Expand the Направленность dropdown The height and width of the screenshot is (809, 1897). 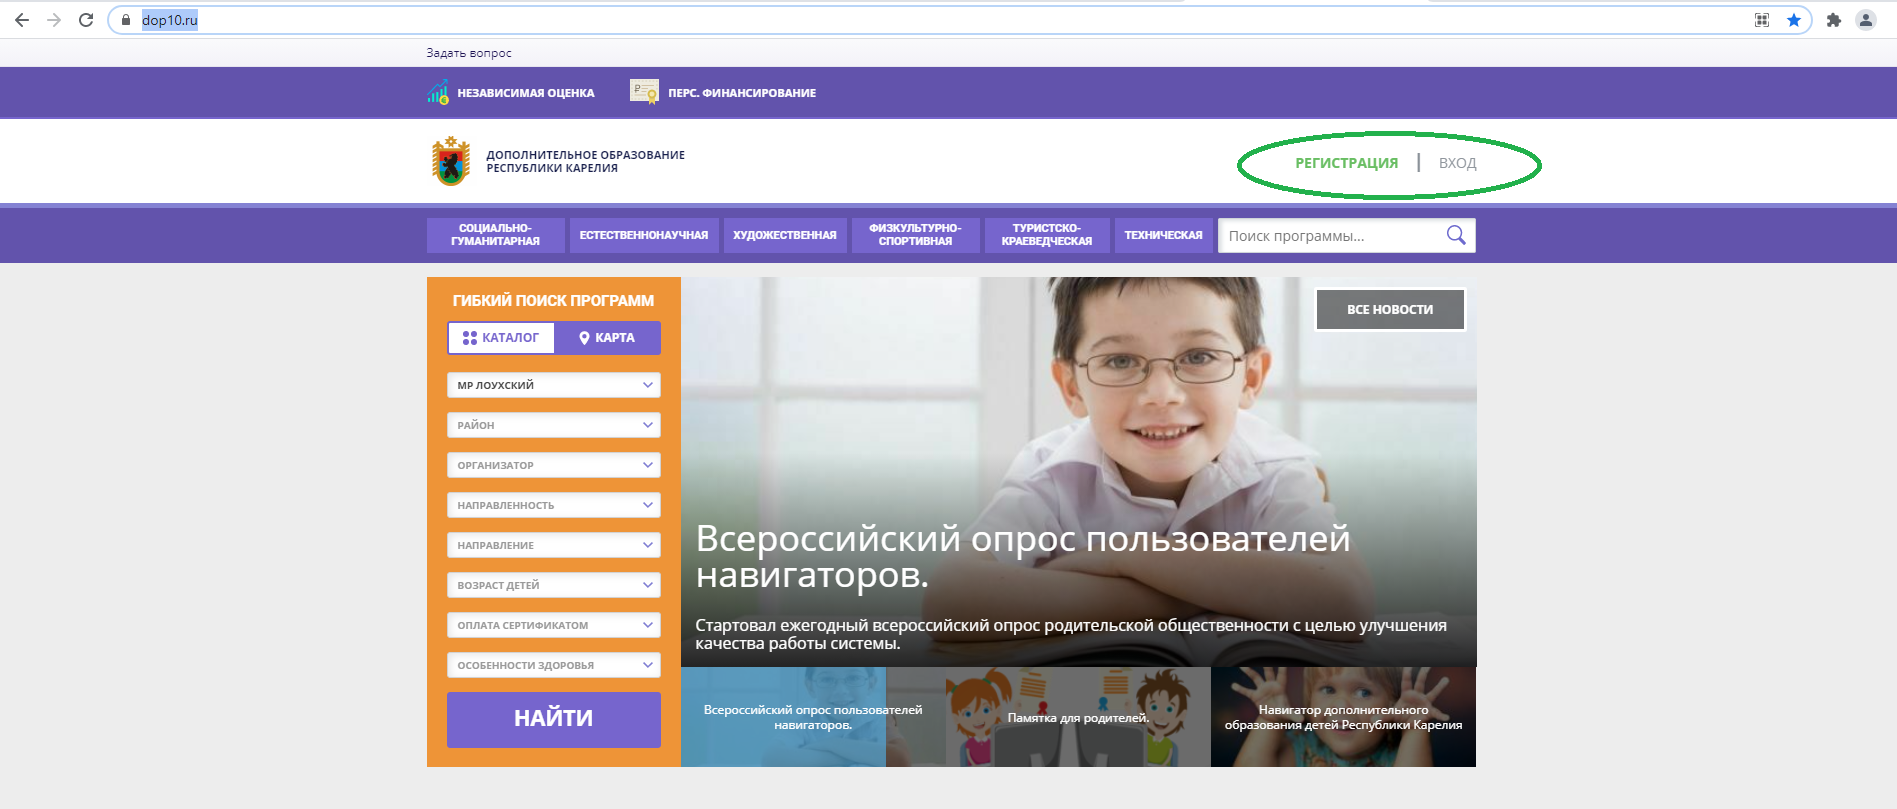pyautogui.click(x=554, y=505)
